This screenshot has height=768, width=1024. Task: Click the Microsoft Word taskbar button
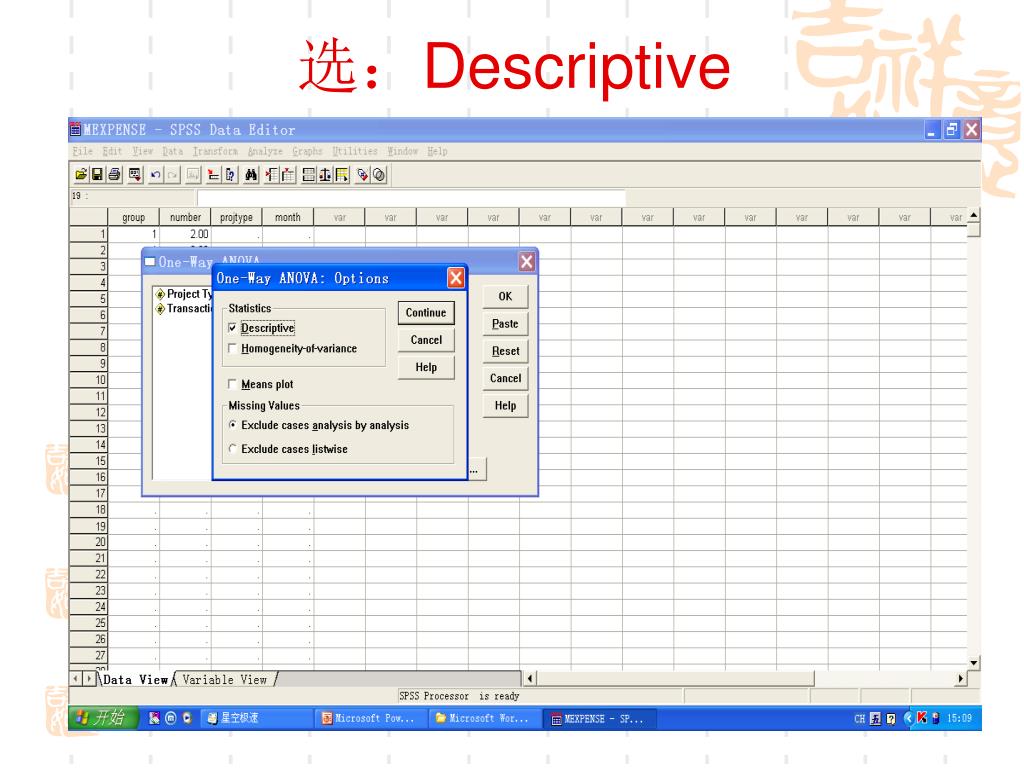(483, 718)
